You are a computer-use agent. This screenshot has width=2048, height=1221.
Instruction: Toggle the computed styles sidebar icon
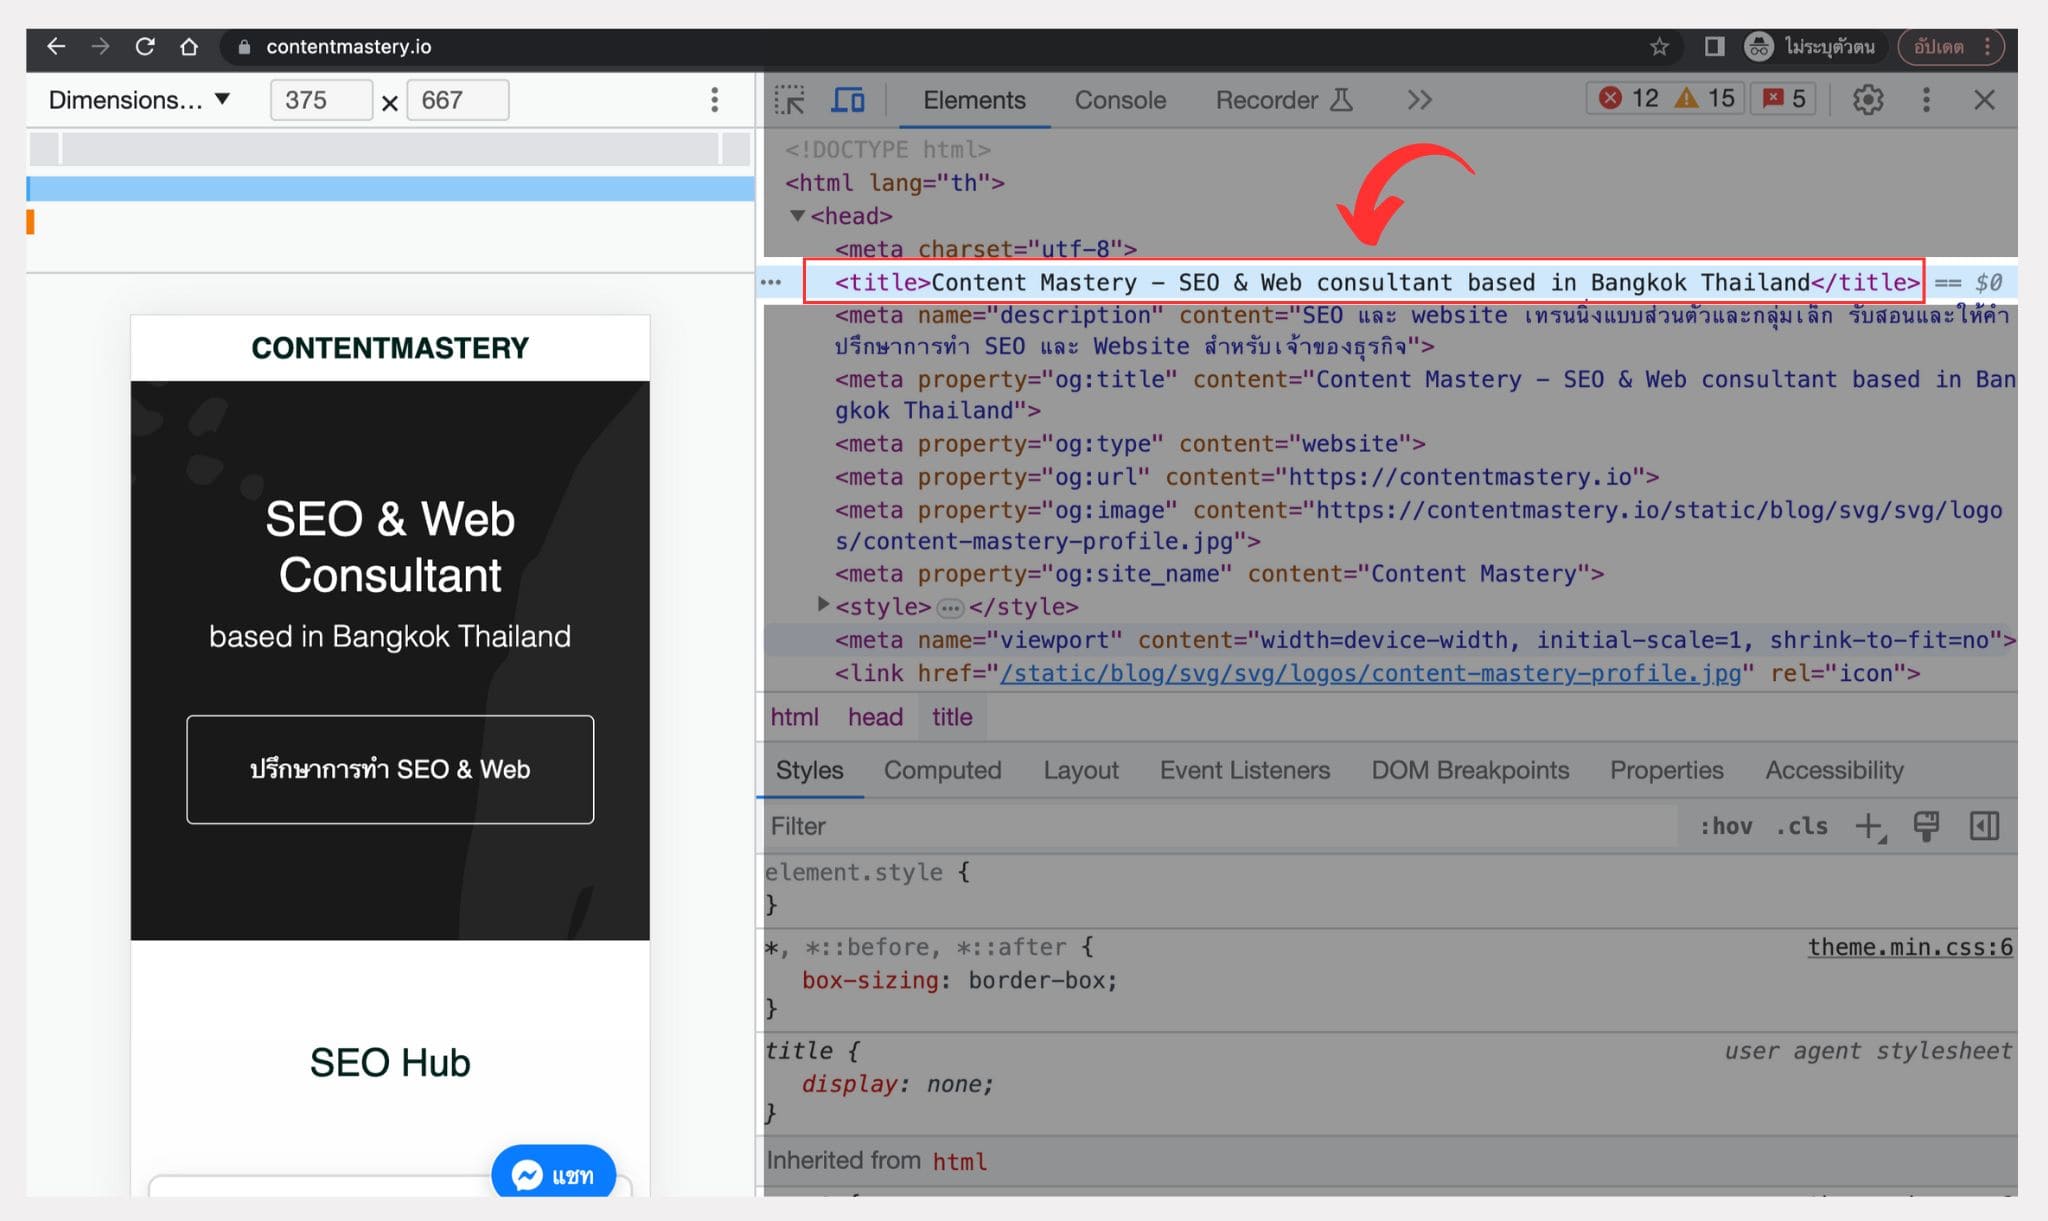(x=1984, y=826)
